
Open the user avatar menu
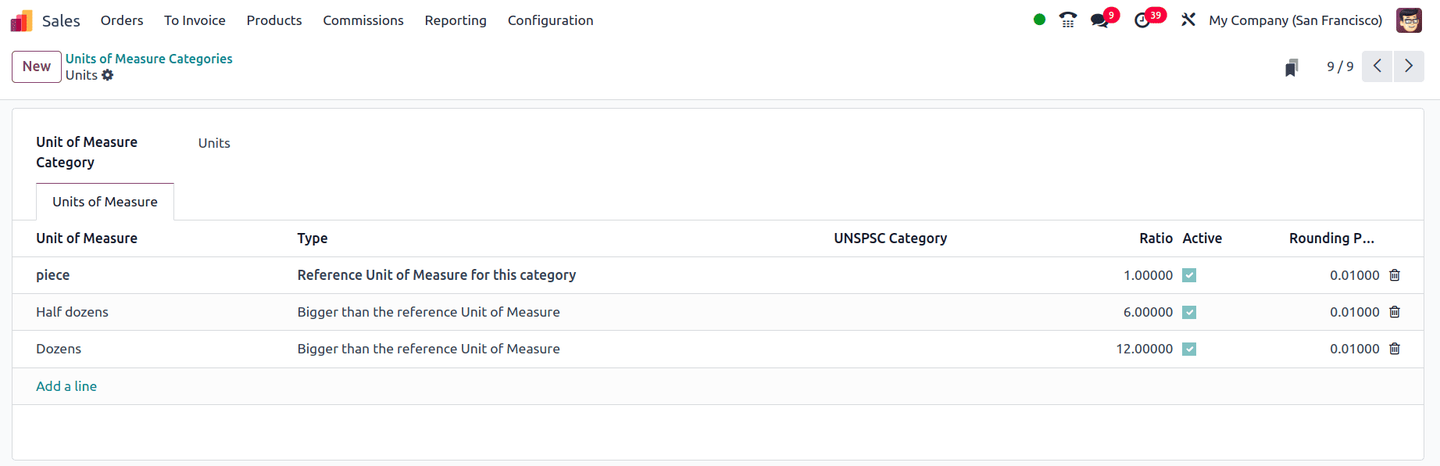tap(1409, 20)
